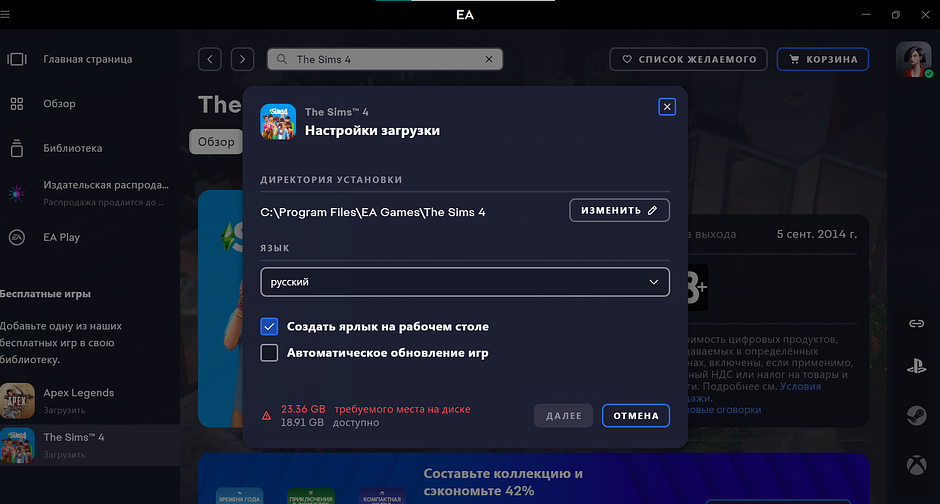Navigate forward with the right arrow

pyautogui.click(x=242, y=59)
